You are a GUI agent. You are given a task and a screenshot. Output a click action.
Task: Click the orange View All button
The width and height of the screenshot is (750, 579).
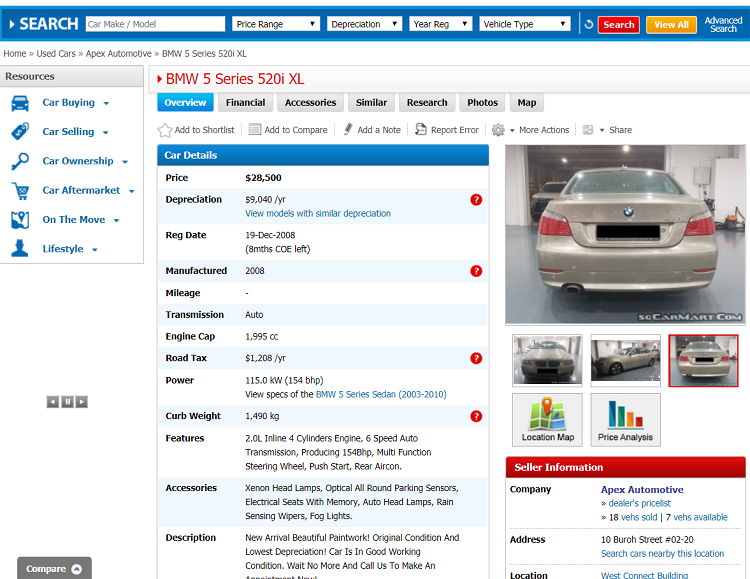(x=671, y=24)
